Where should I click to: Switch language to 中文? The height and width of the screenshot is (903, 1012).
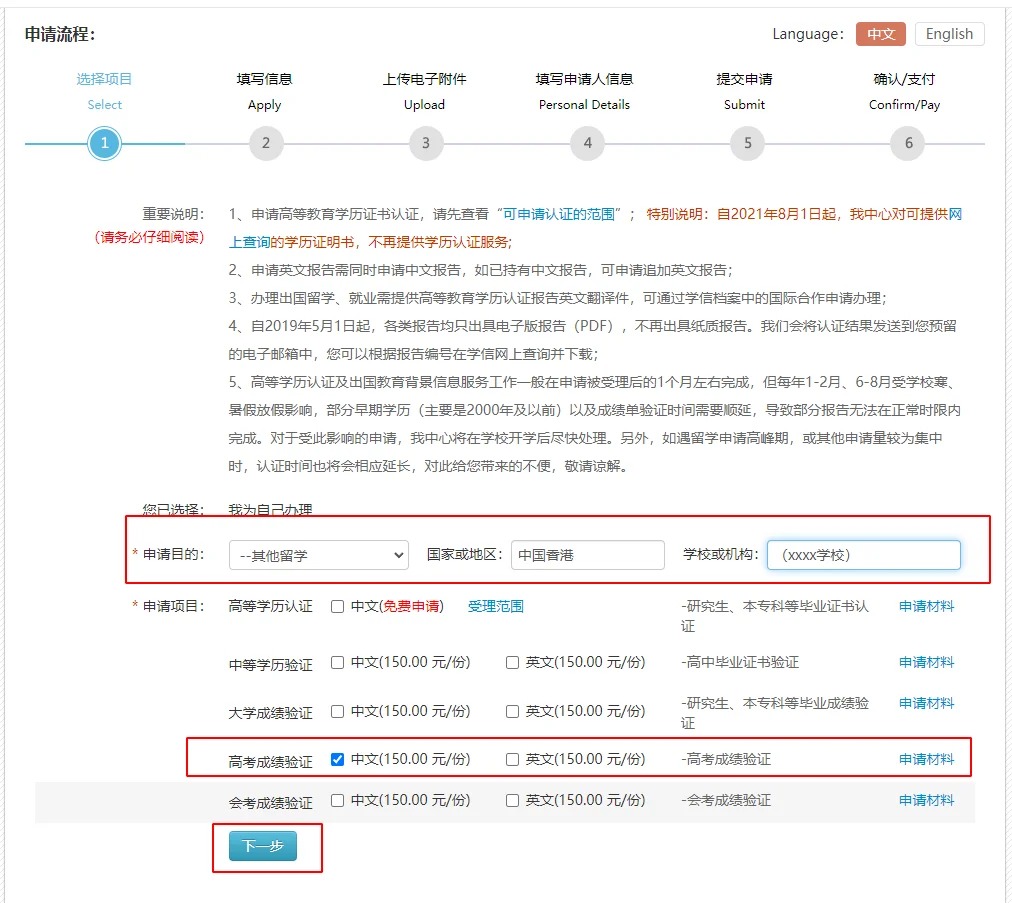pyautogui.click(x=880, y=34)
